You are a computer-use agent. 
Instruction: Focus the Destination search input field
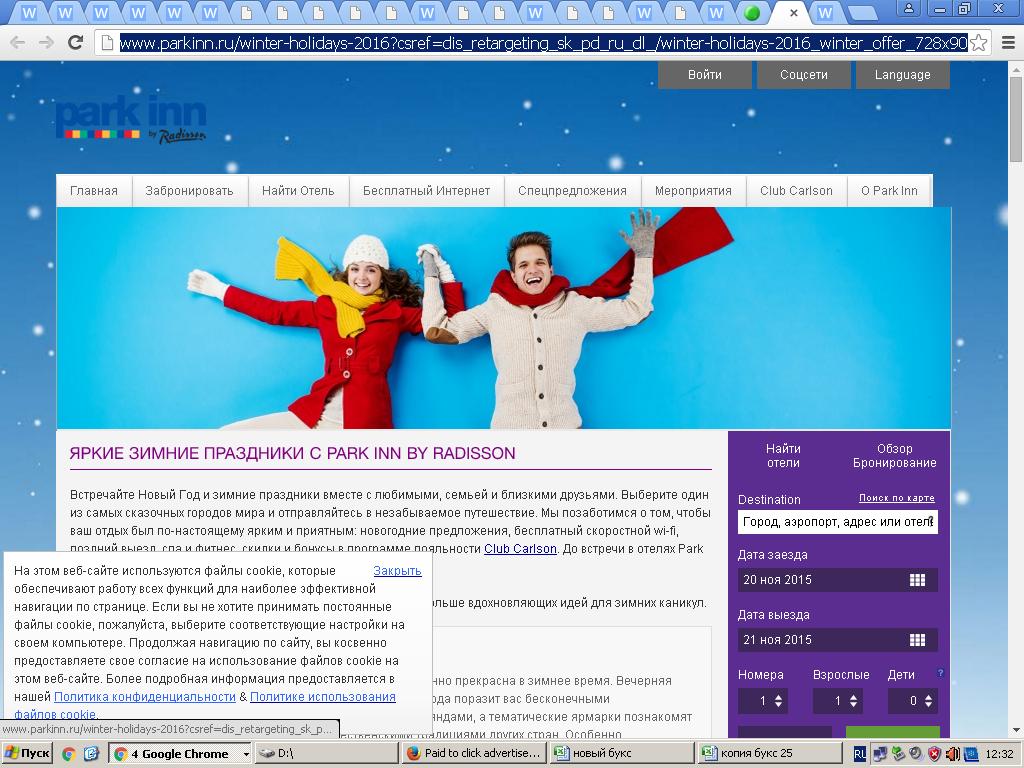[838, 522]
